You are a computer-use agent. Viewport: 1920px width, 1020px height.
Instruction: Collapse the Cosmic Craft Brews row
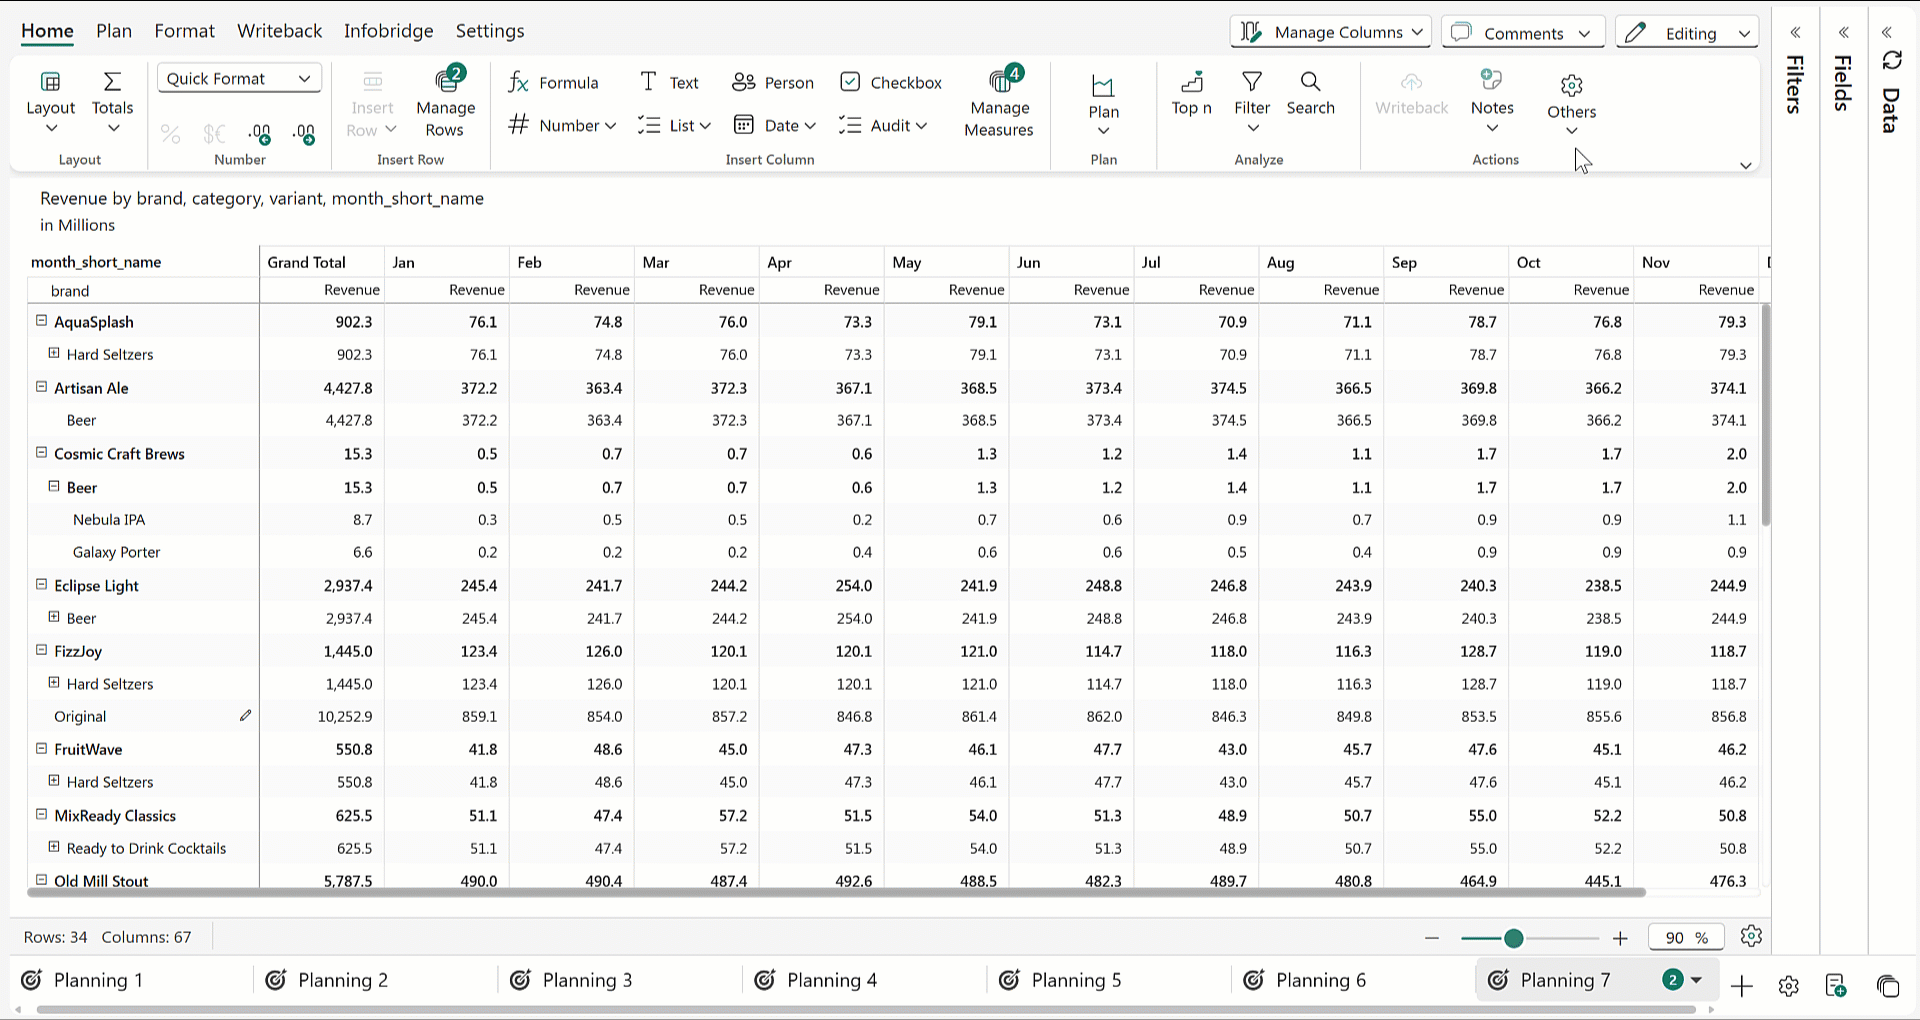pyautogui.click(x=42, y=453)
